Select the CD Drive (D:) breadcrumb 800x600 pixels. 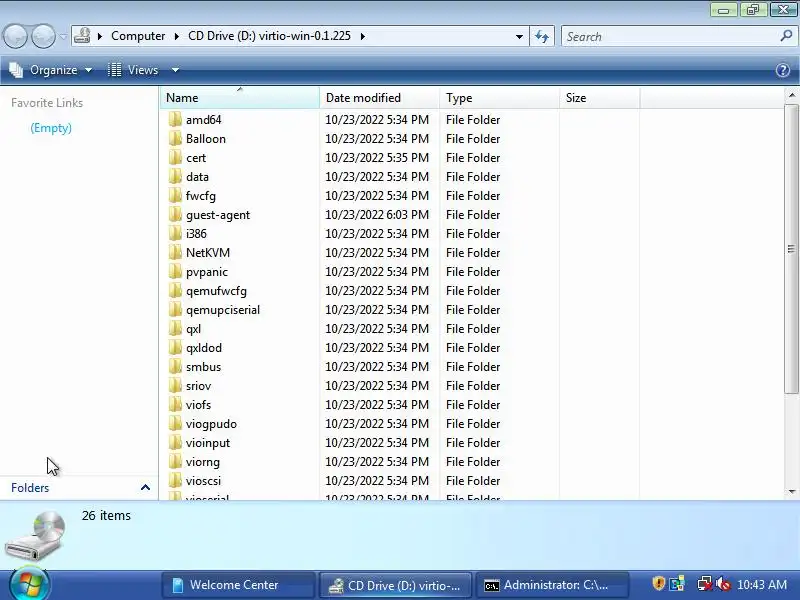pos(269,36)
